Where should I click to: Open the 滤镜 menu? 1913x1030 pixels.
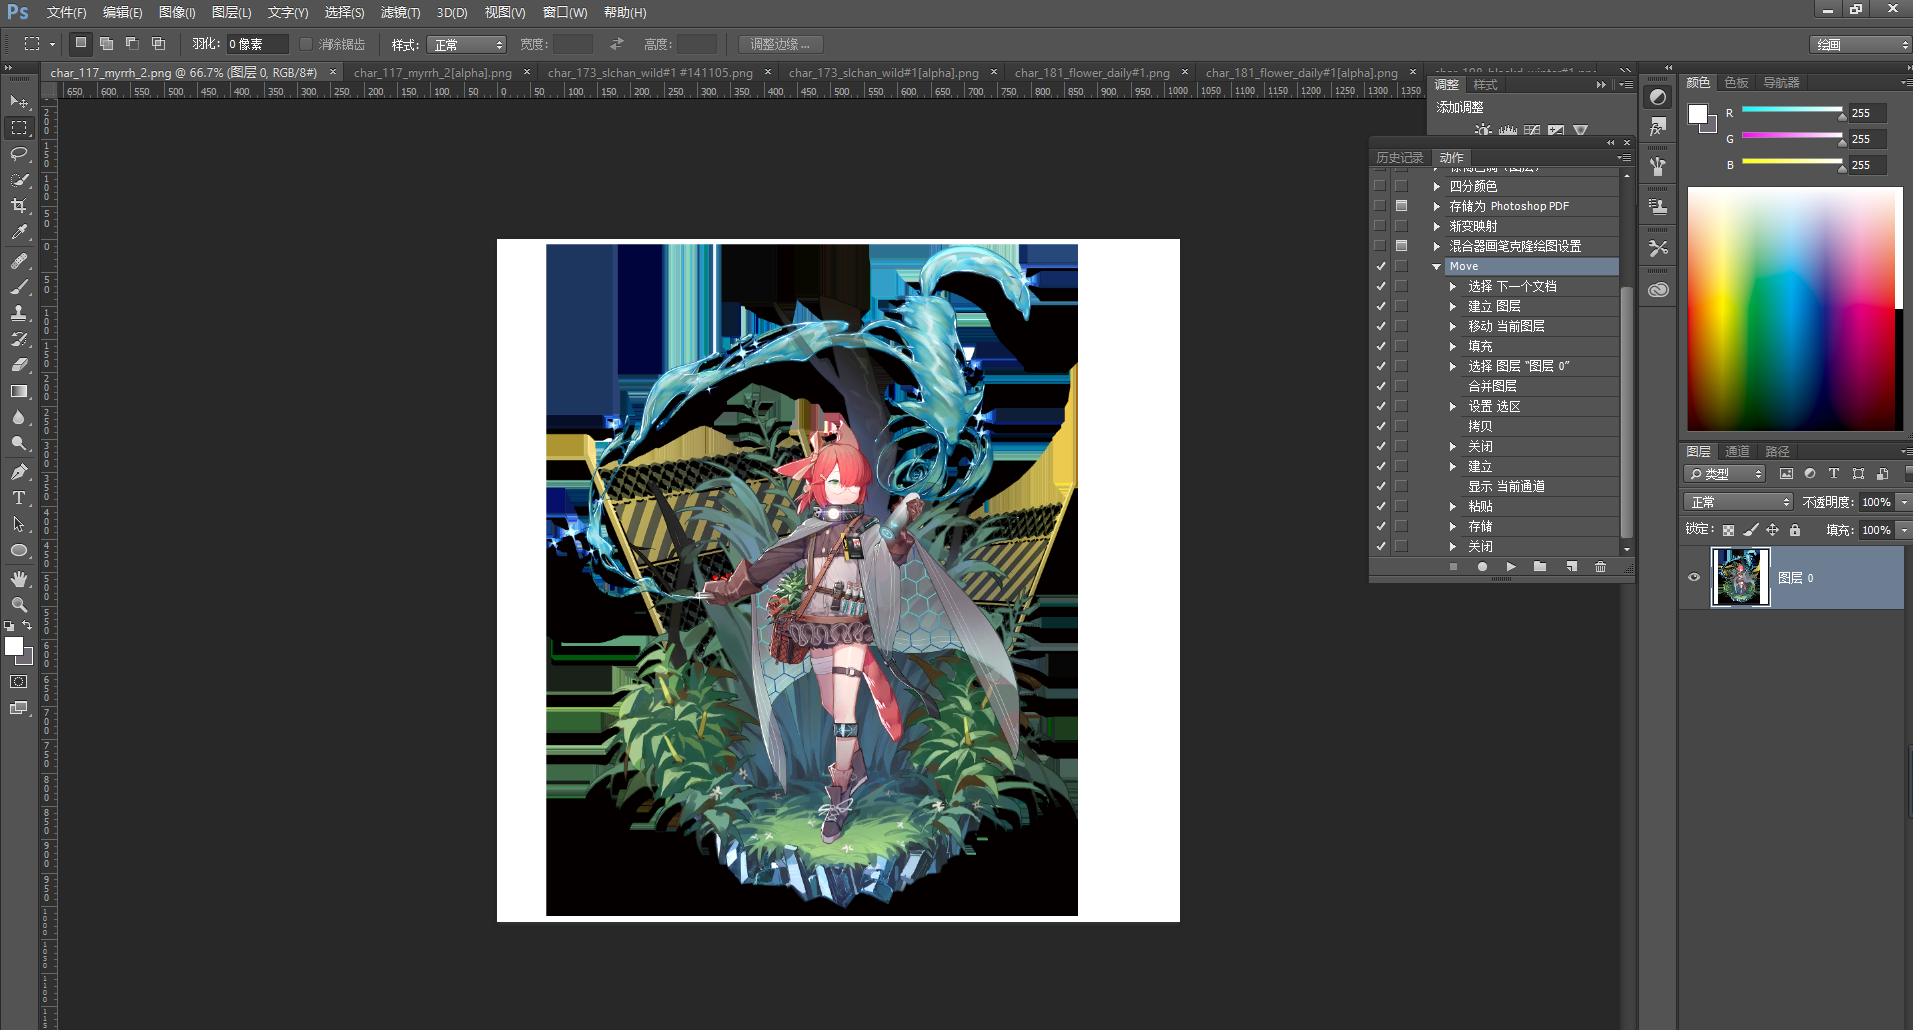(x=400, y=12)
